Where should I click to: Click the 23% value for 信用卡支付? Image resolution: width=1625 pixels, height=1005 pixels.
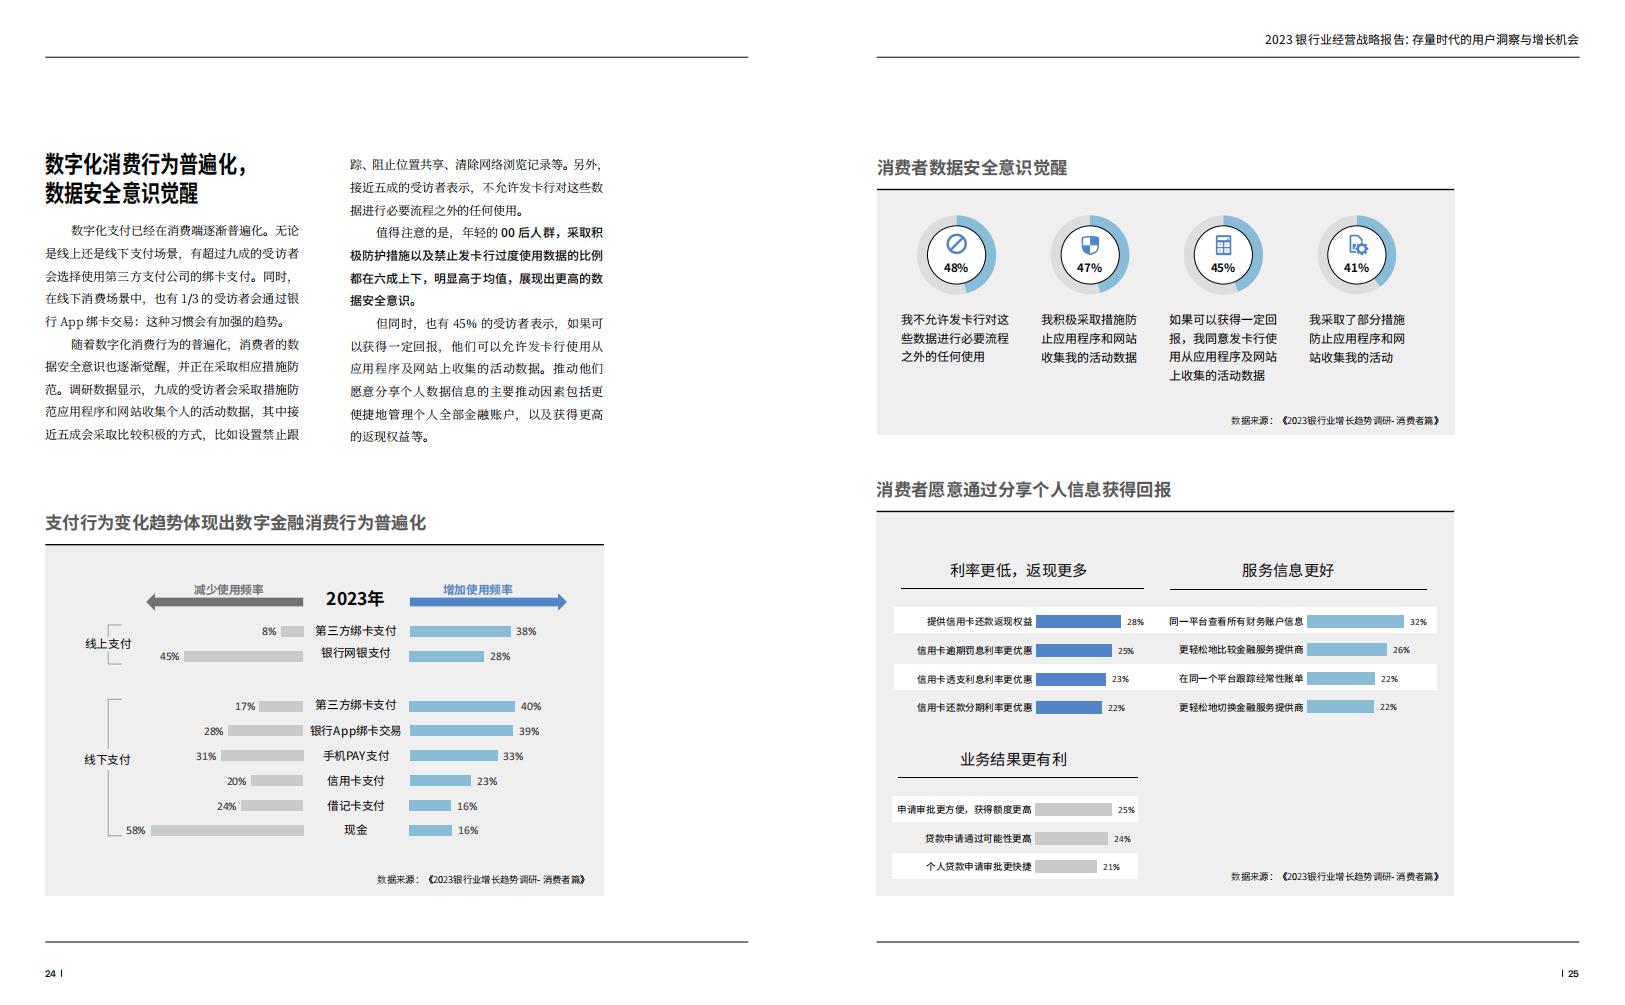click(487, 782)
